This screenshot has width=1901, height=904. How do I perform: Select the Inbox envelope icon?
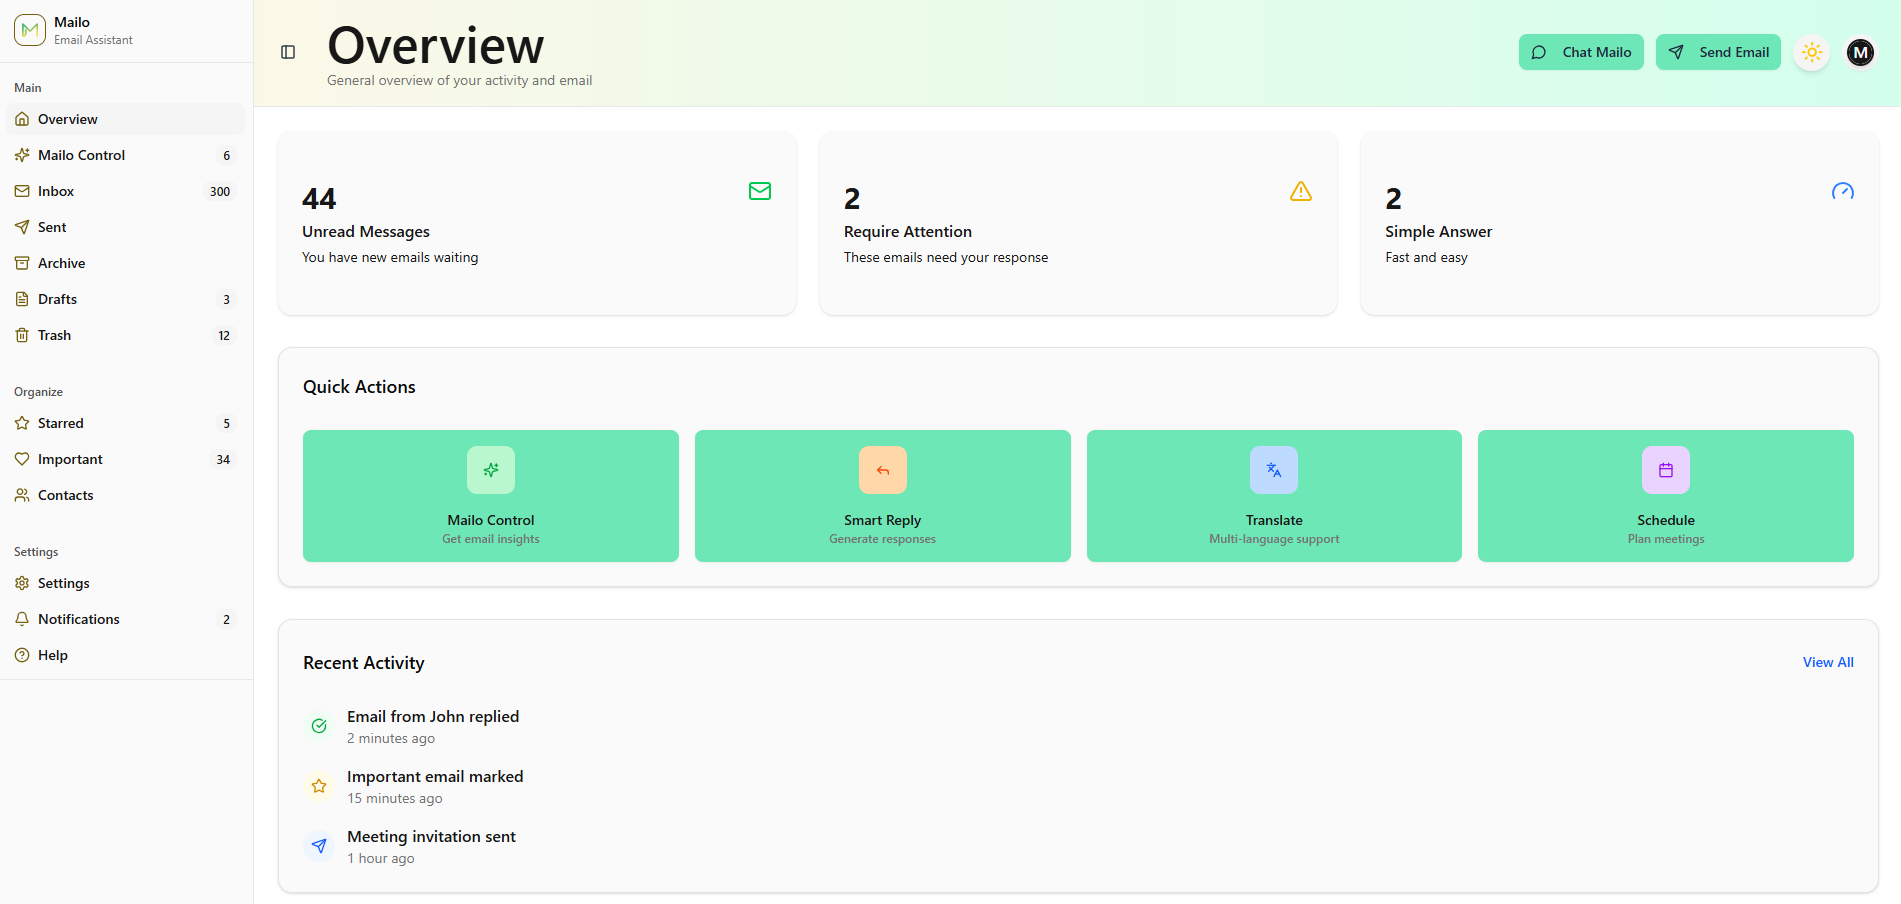[22, 191]
